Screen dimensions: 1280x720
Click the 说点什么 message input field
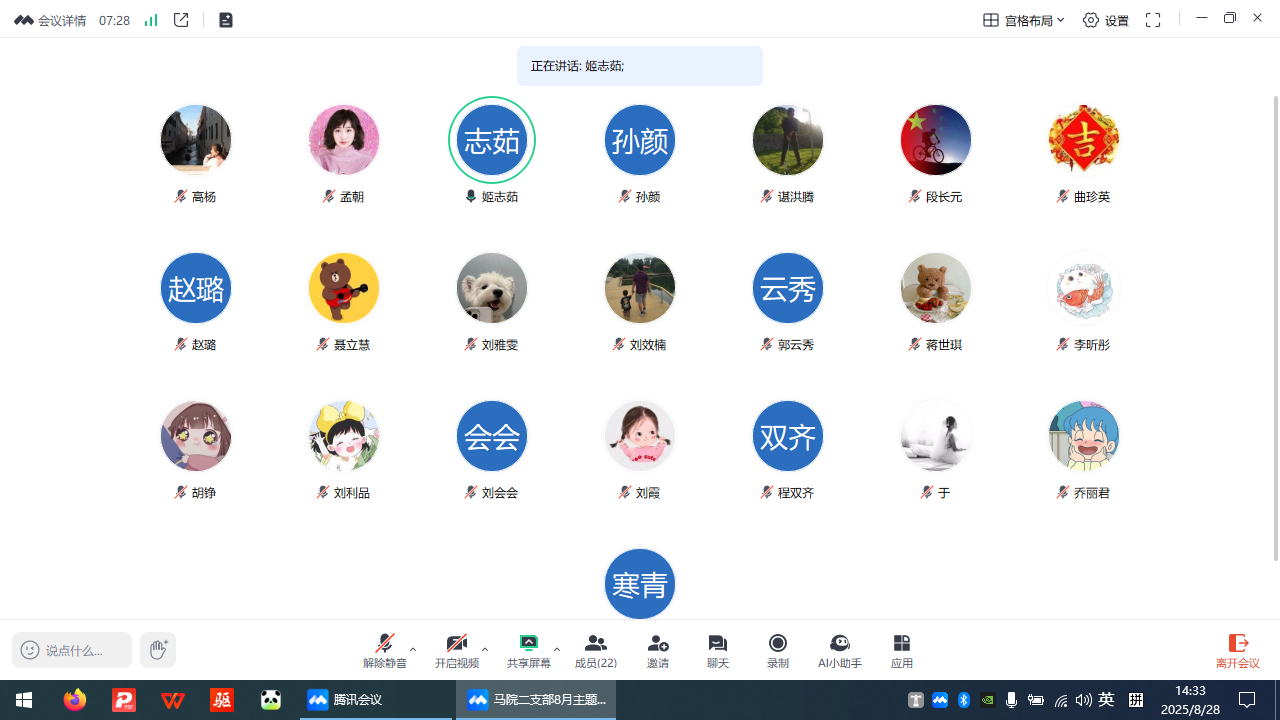(x=73, y=650)
